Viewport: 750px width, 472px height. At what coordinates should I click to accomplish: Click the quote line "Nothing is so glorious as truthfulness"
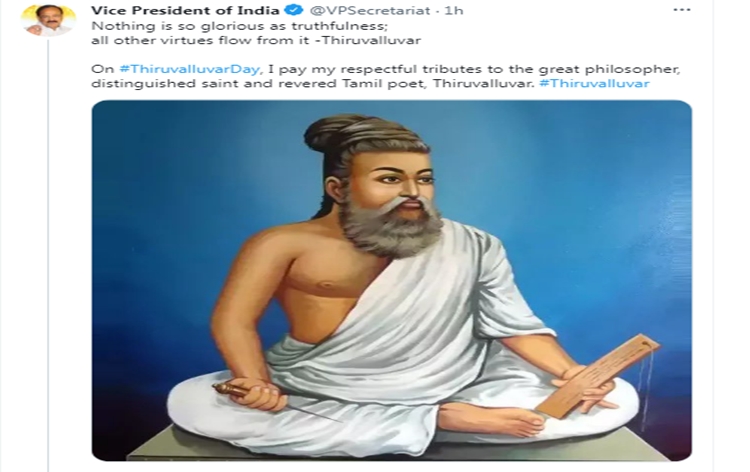pos(240,25)
